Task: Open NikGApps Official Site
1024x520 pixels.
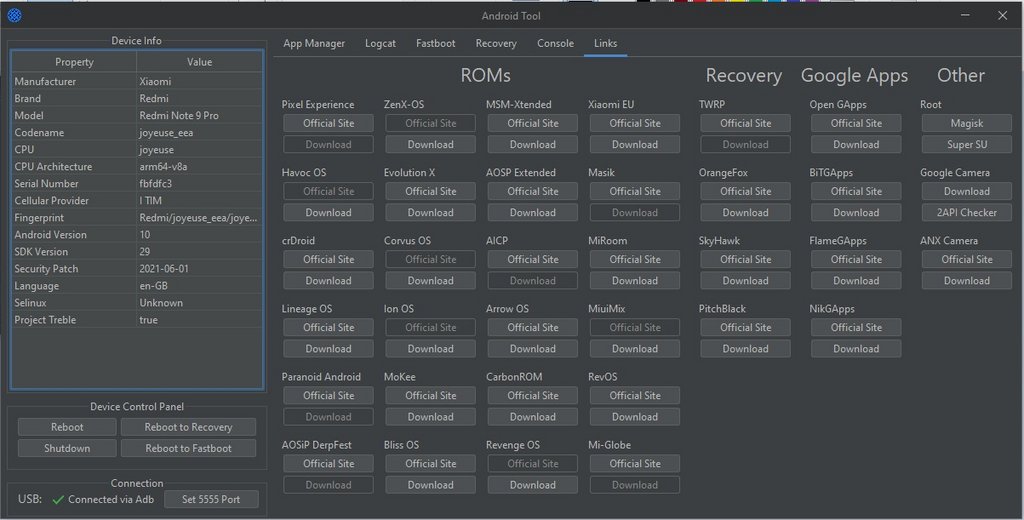Action: coord(856,327)
